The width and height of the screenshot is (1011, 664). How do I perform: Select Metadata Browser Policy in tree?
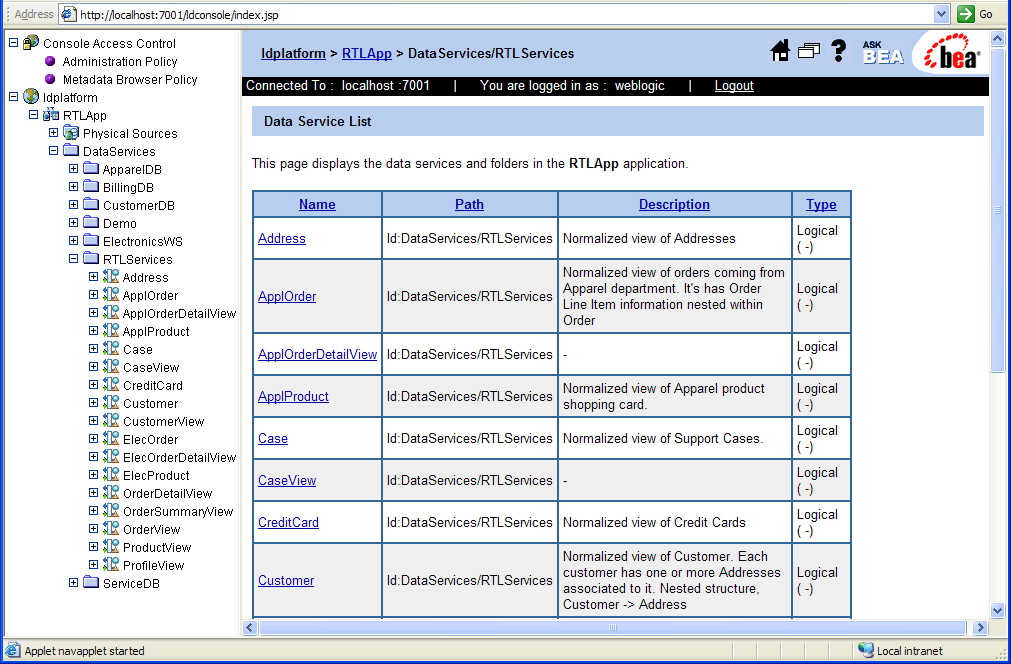coord(130,79)
